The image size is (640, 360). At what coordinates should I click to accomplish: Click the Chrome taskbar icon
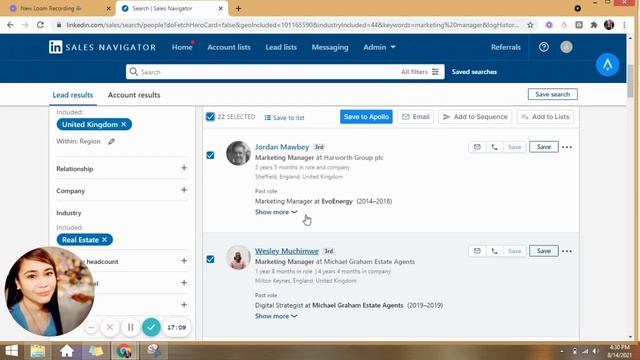(124, 351)
